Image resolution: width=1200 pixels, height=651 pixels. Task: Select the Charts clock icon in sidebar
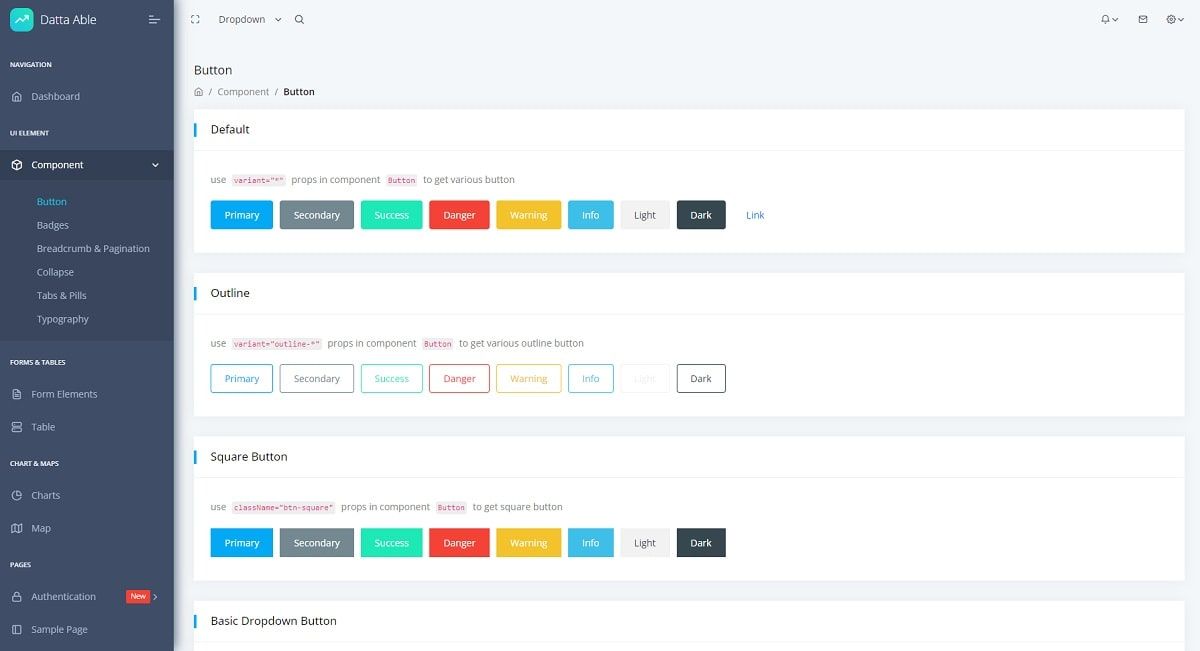(18, 495)
